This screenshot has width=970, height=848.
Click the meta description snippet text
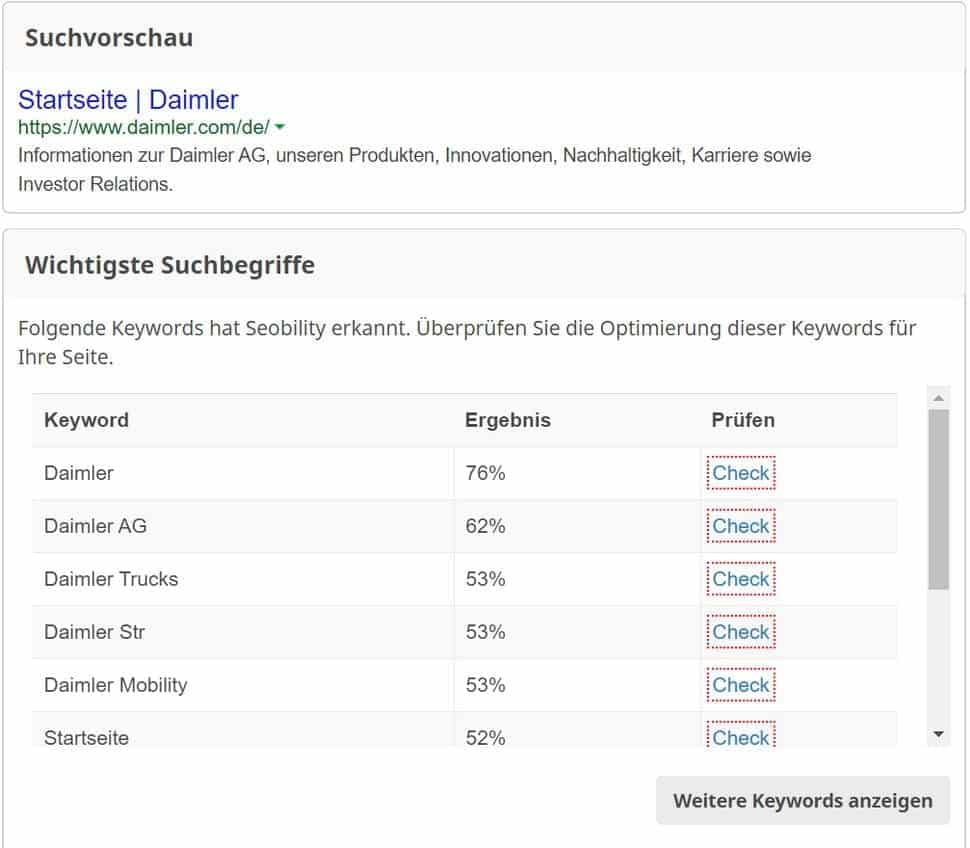pyautogui.click(x=414, y=169)
